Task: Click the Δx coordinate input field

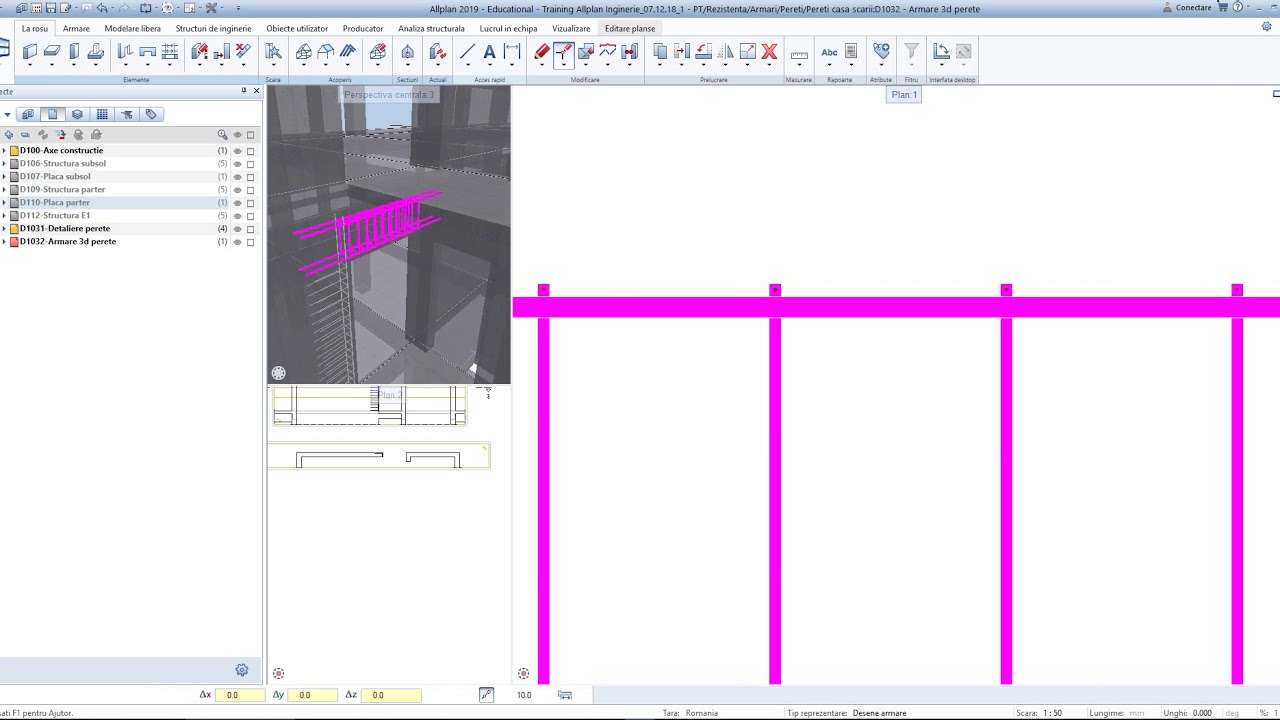Action: coord(242,695)
